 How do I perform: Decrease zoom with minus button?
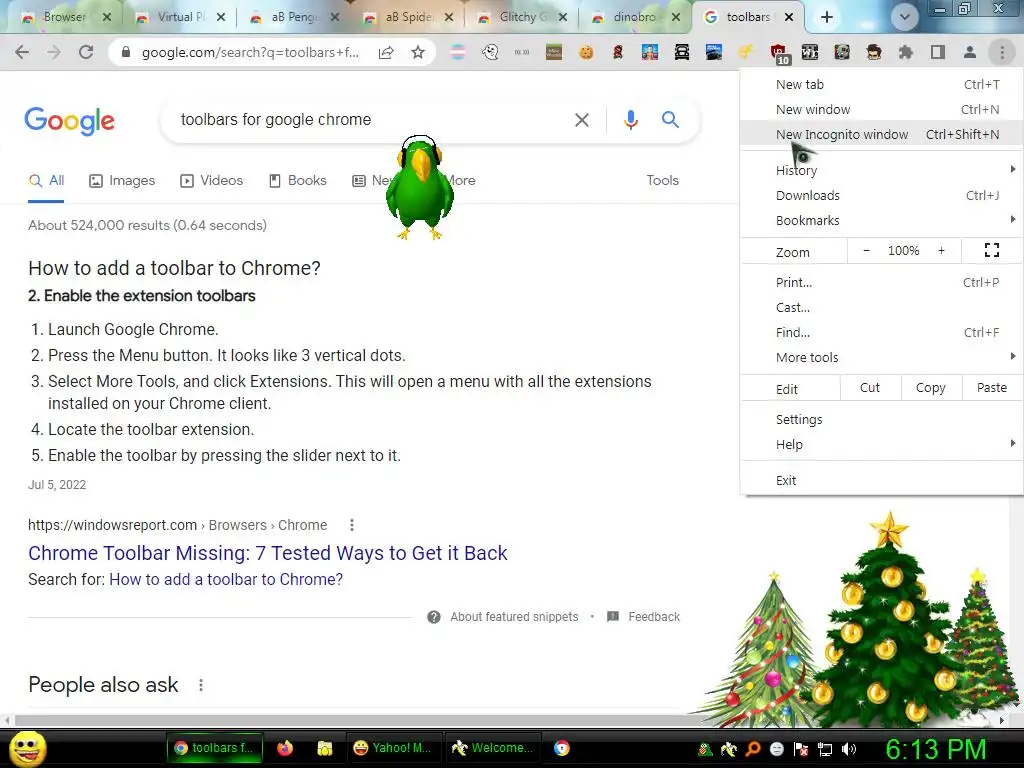coord(867,250)
